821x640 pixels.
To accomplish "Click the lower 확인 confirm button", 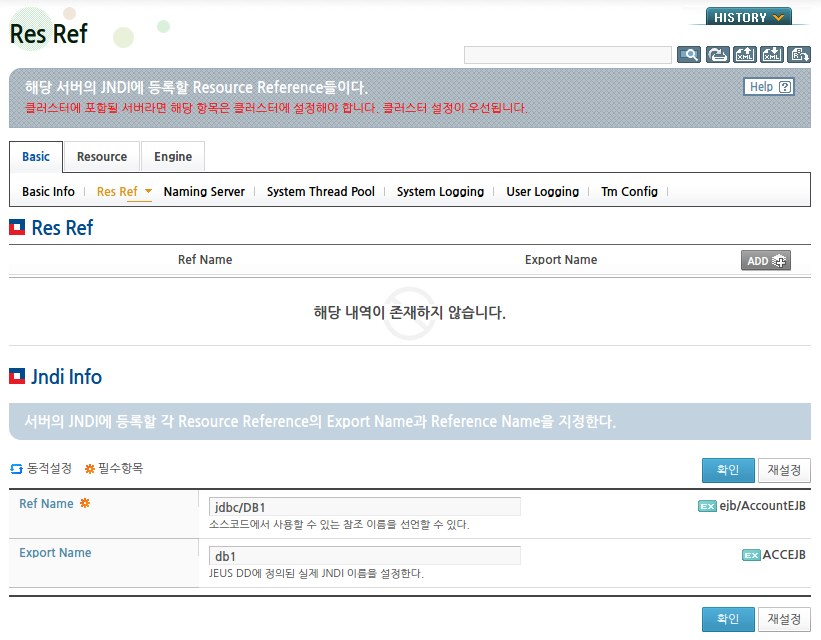I will click(x=728, y=619).
